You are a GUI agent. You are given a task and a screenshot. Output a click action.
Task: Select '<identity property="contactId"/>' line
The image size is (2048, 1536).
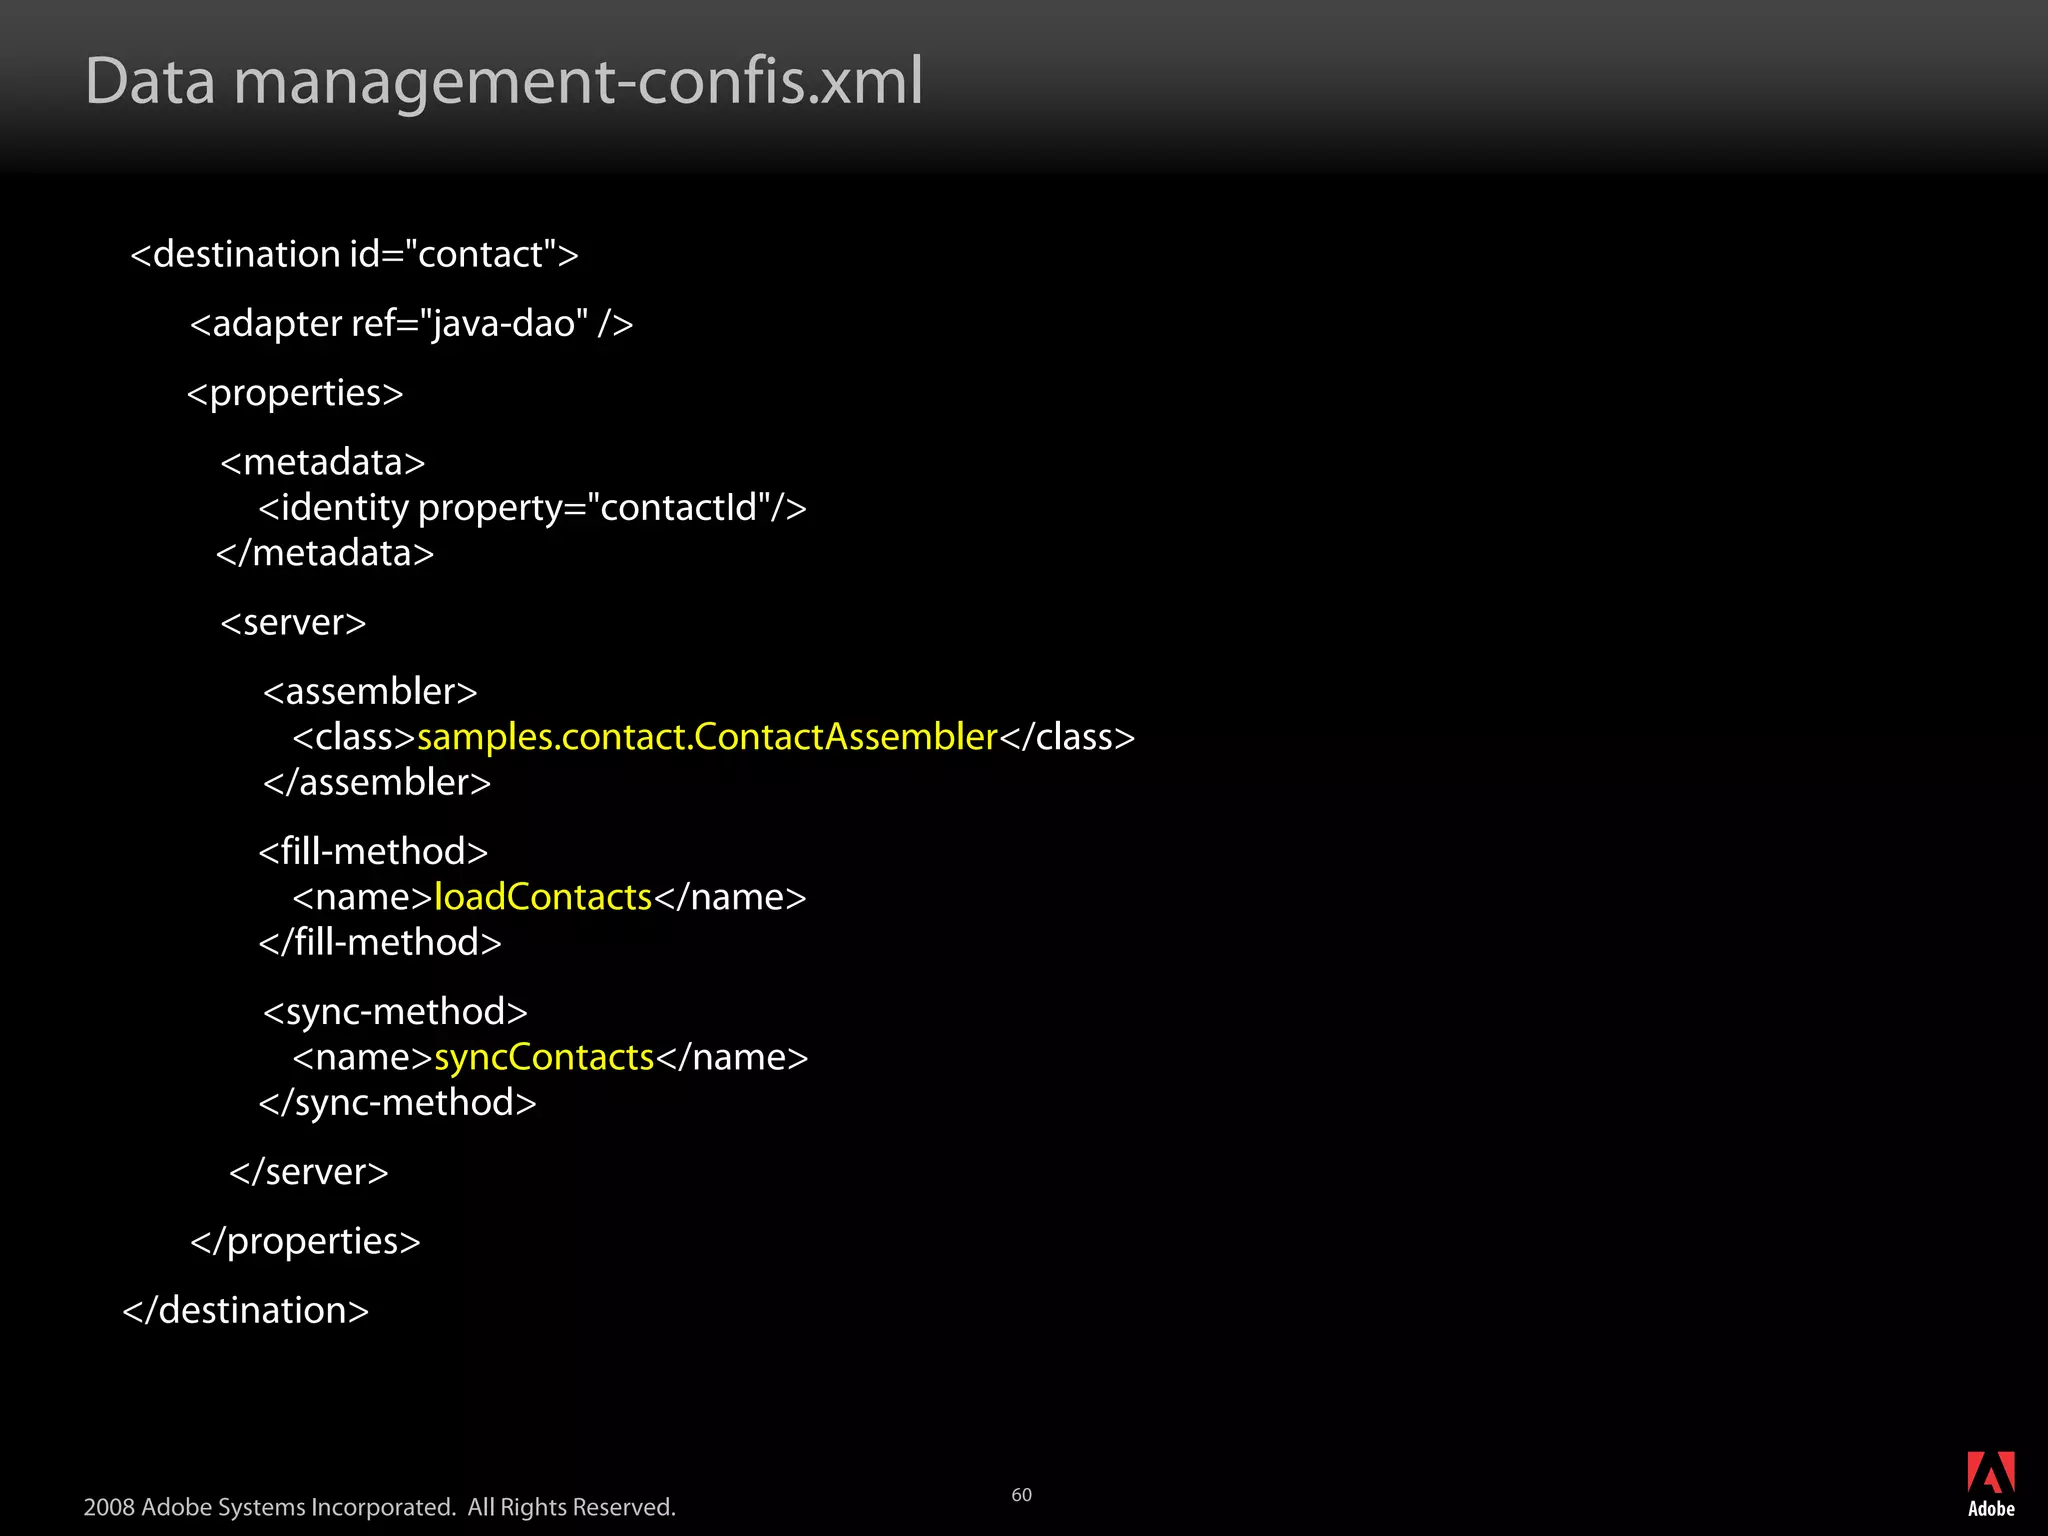[x=532, y=508]
